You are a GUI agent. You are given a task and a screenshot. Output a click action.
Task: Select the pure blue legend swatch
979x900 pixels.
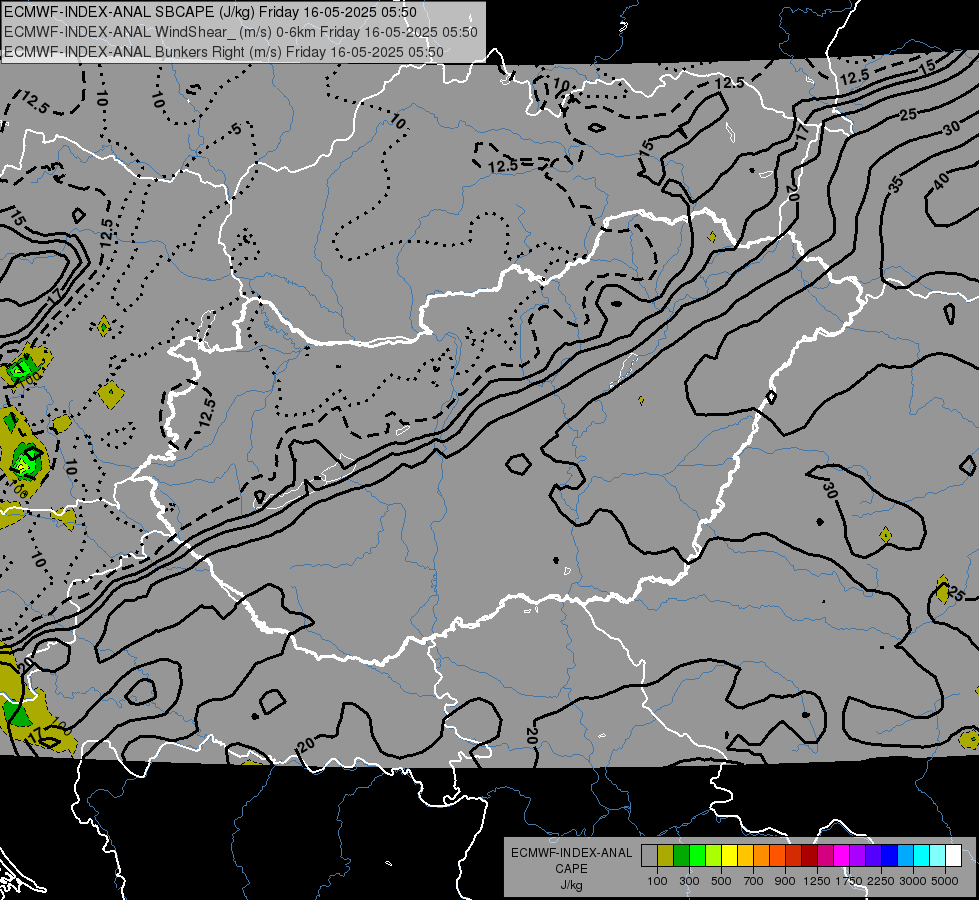tap(889, 856)
